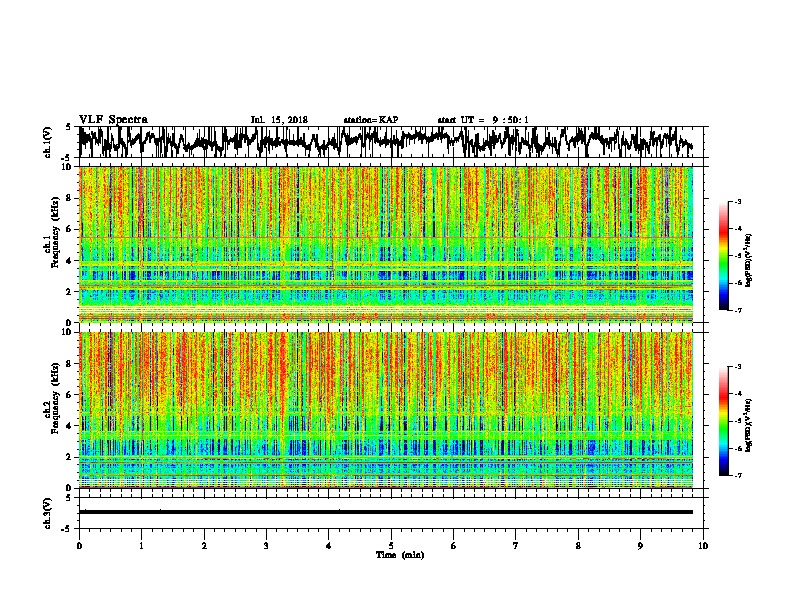Image resolution: width=792 pixels, height=612 pixels.
Task: Click the ch.1 frequency axis "8" tick label
Action: [70, 198]
